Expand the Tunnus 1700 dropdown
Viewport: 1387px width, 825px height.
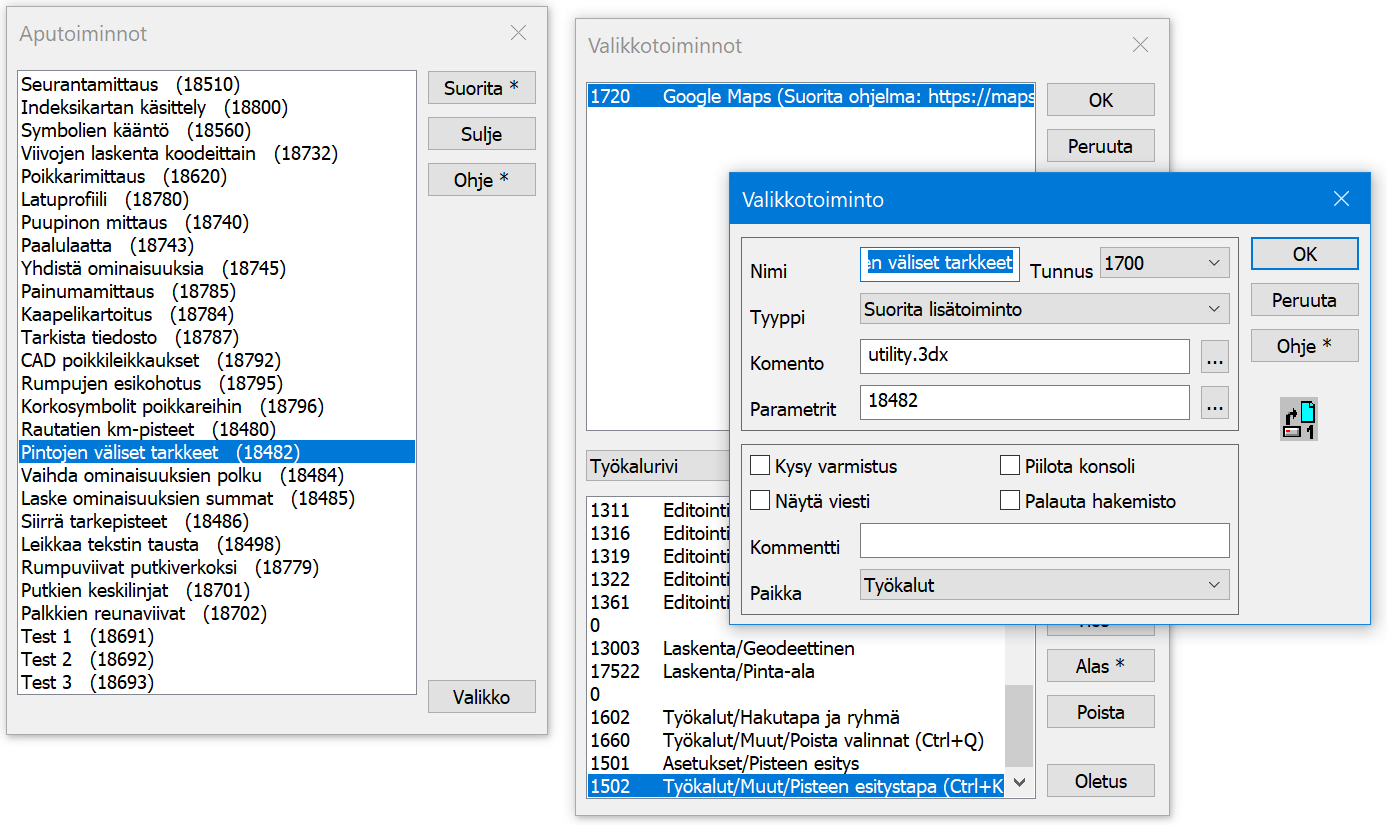(x=1164, y=263)
